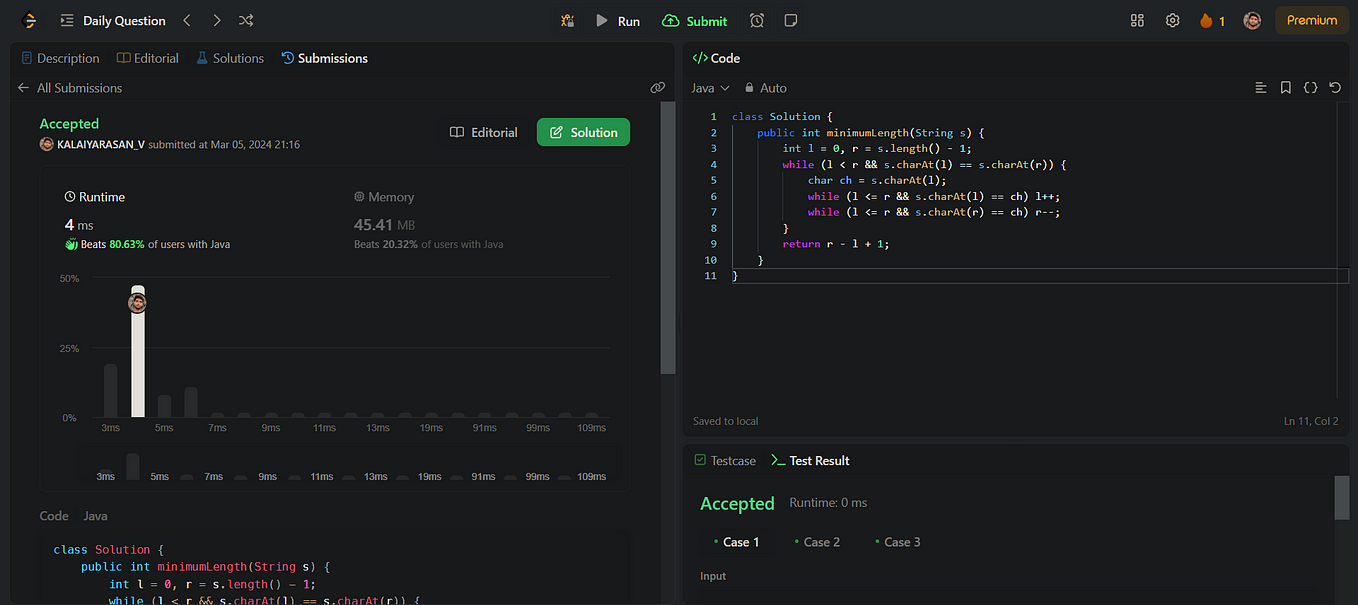
Task: Click the 'Saved to local' status text
Action: 725,421
